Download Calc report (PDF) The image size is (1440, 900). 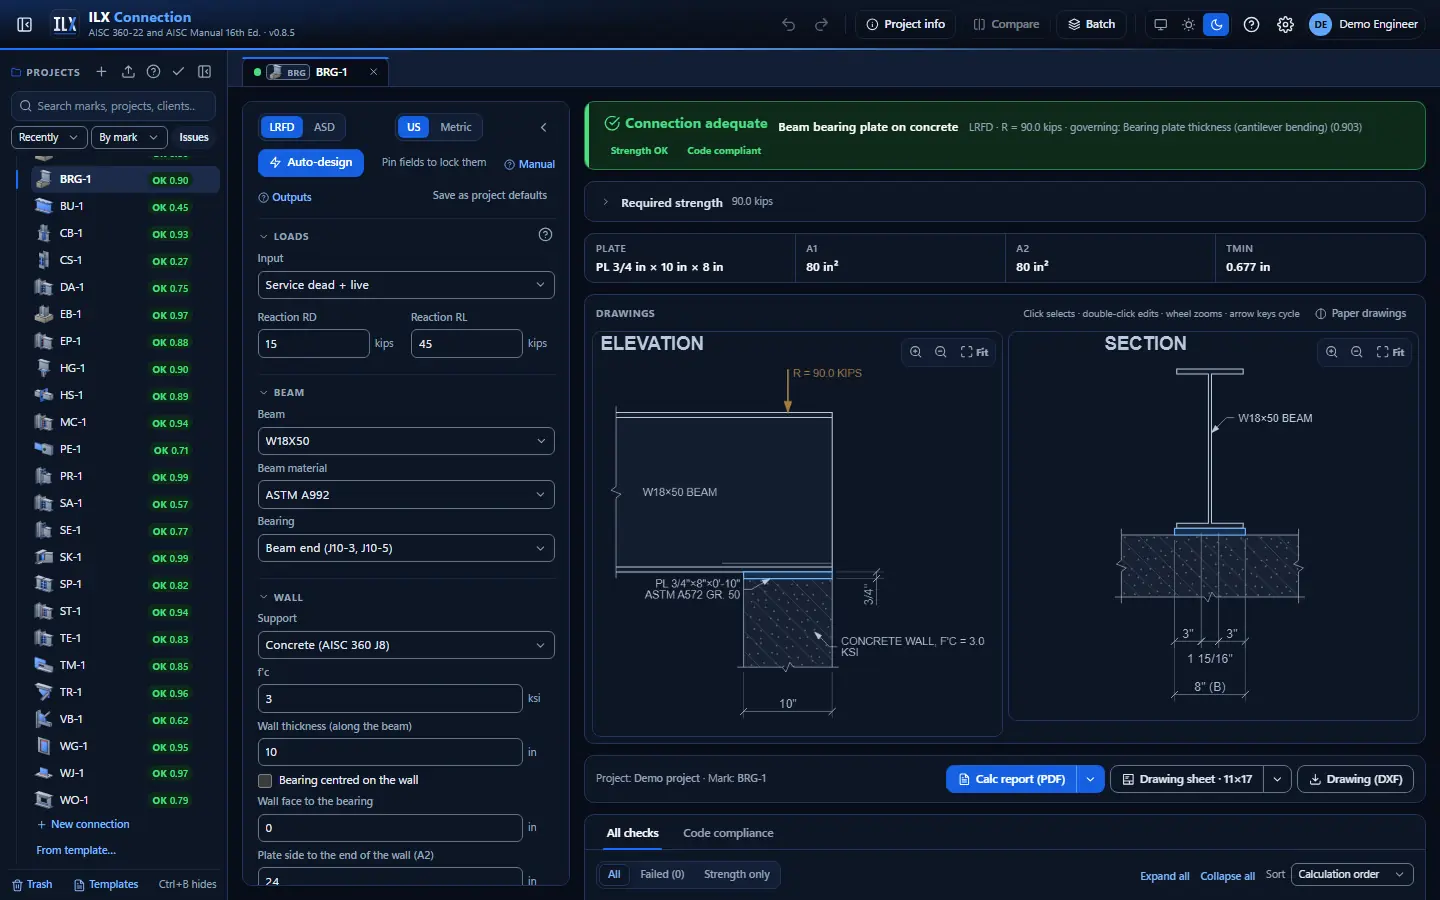1011,779
